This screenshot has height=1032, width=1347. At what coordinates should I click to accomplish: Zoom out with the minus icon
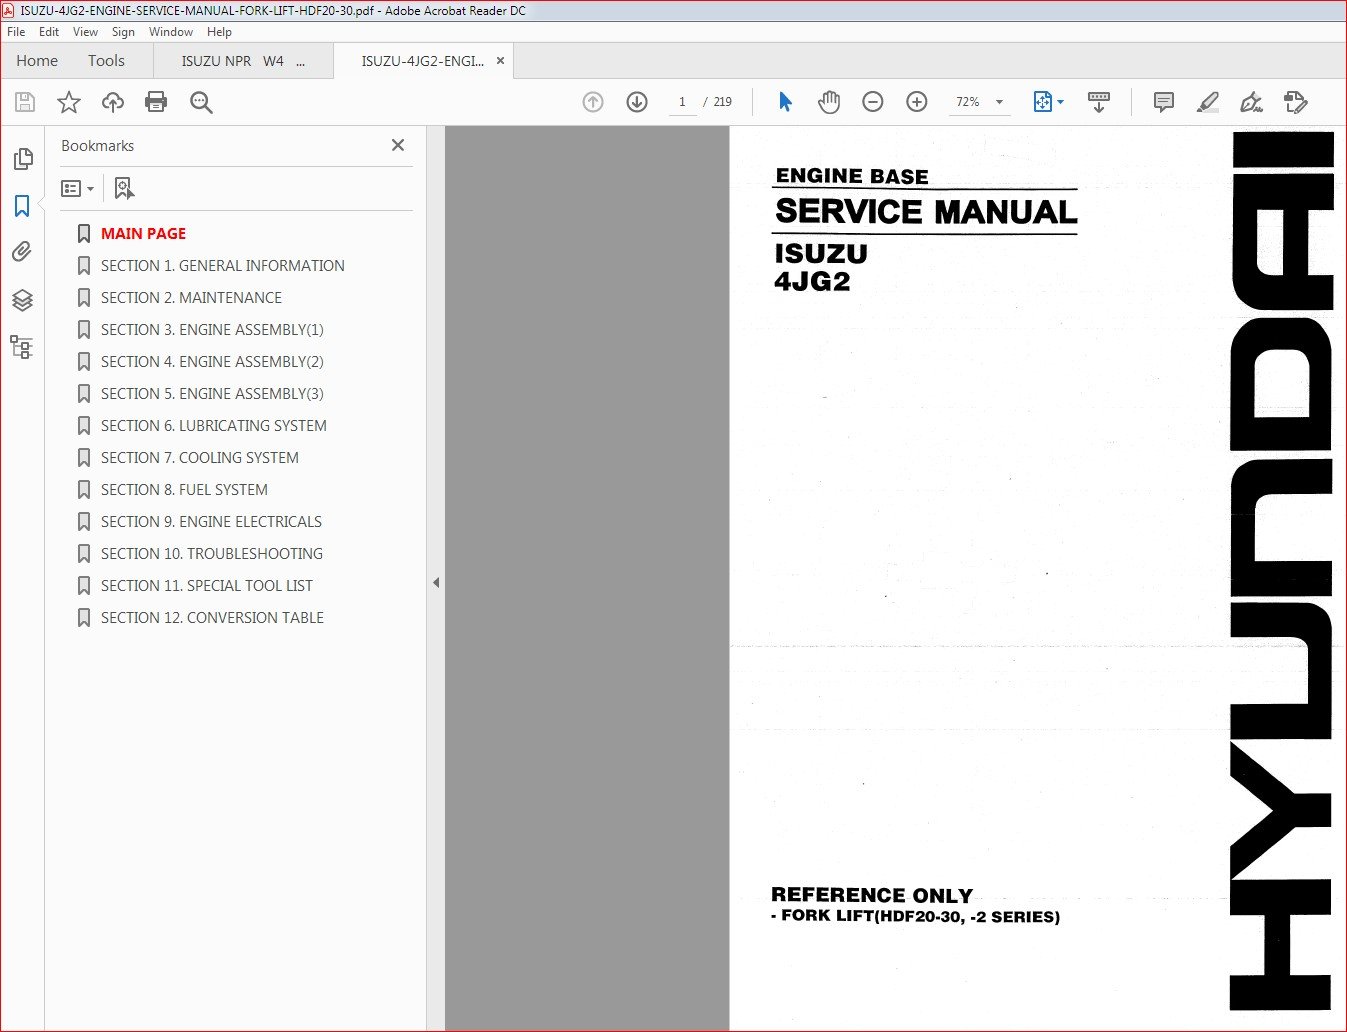tap(873, 102)
